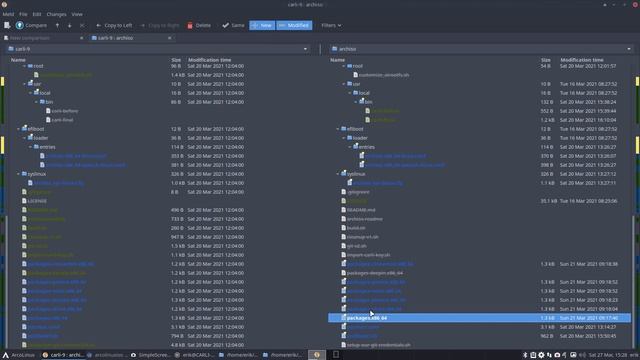Close the carli-9 : archiso tab

pyautogui.click(x=169, y=38)
